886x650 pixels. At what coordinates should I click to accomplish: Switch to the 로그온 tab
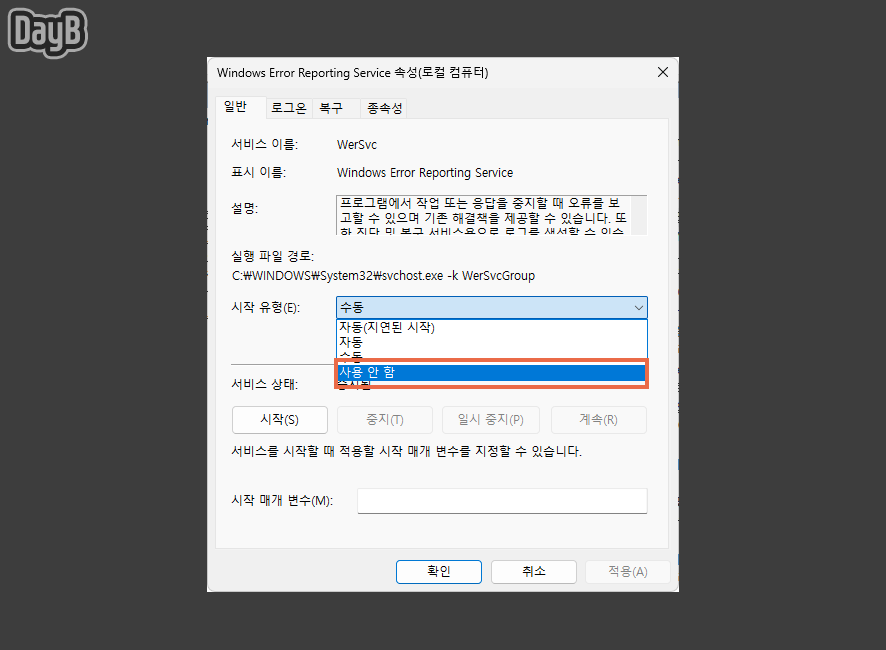(x=288, y=107)
